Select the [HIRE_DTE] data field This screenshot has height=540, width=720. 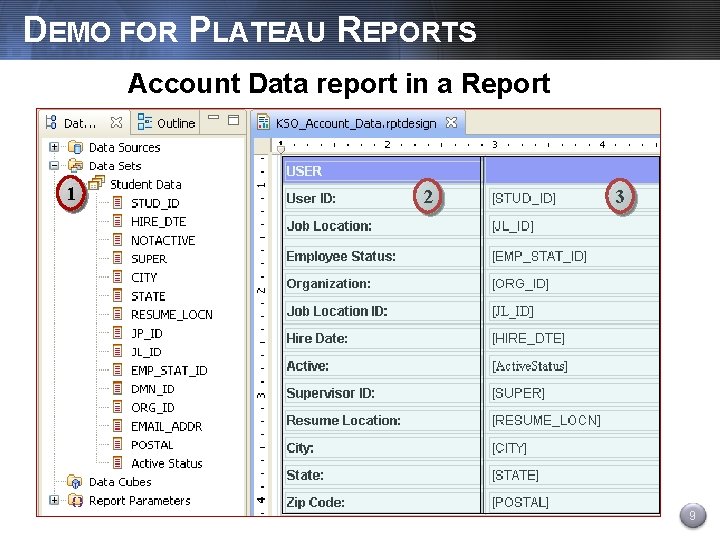(573, 338)
